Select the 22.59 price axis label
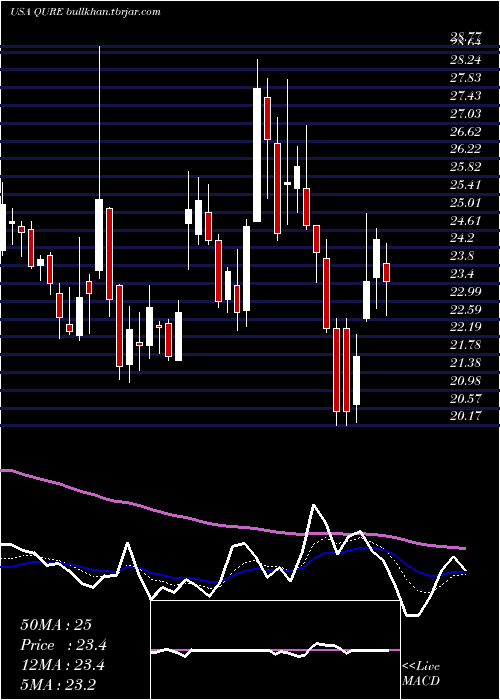Screen dimensions: 500x700 (465, 310)
